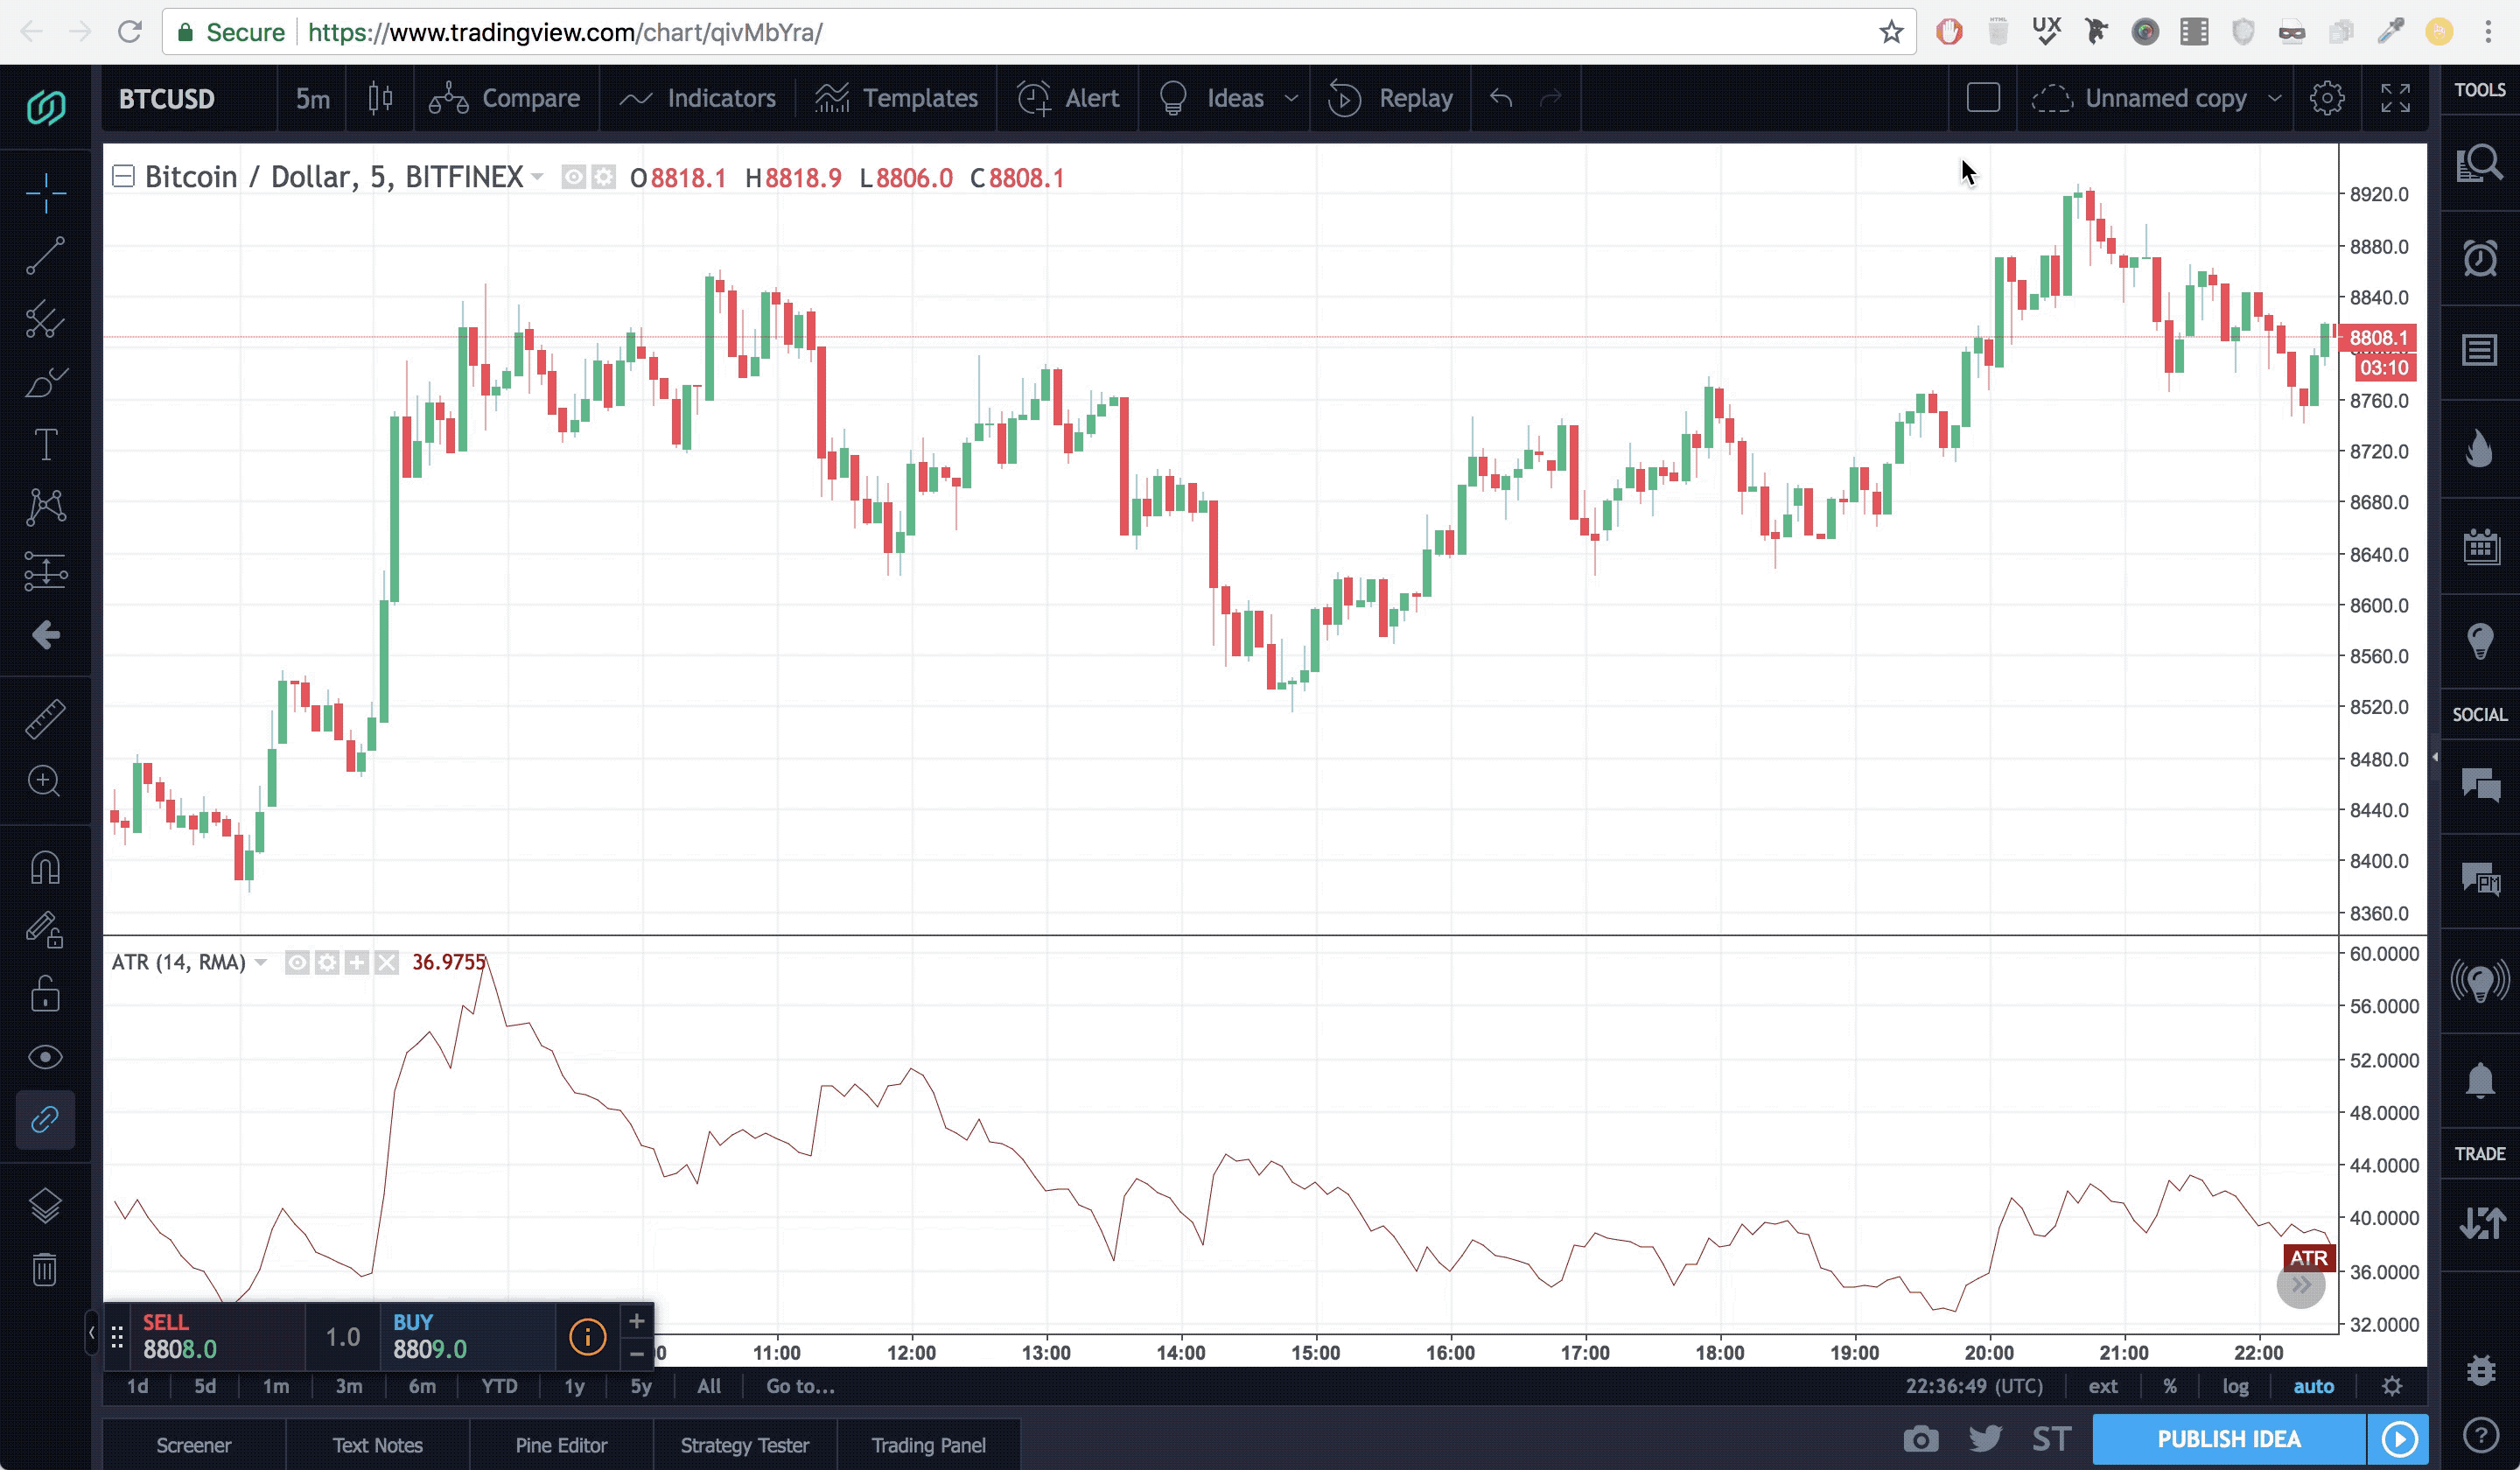This screenshot has height=1470, width=2520.
Task: Take a chart snapshot with camera icon
Action: click(1920, 1439)
